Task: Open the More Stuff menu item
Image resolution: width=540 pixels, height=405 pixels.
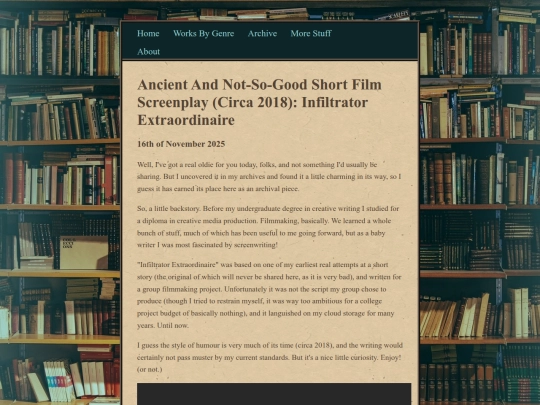Action: click(x=311, y=33)
